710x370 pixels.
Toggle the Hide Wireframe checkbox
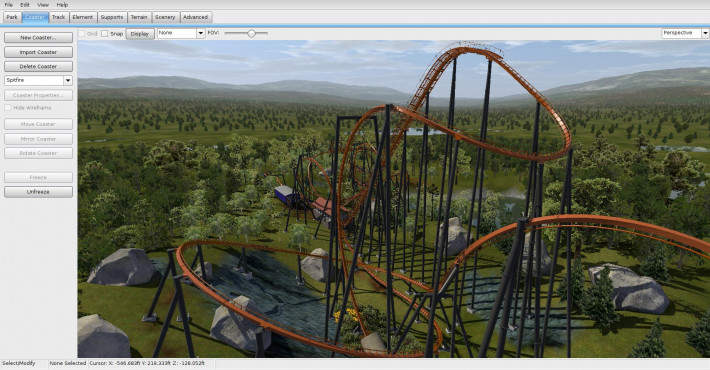8,108
